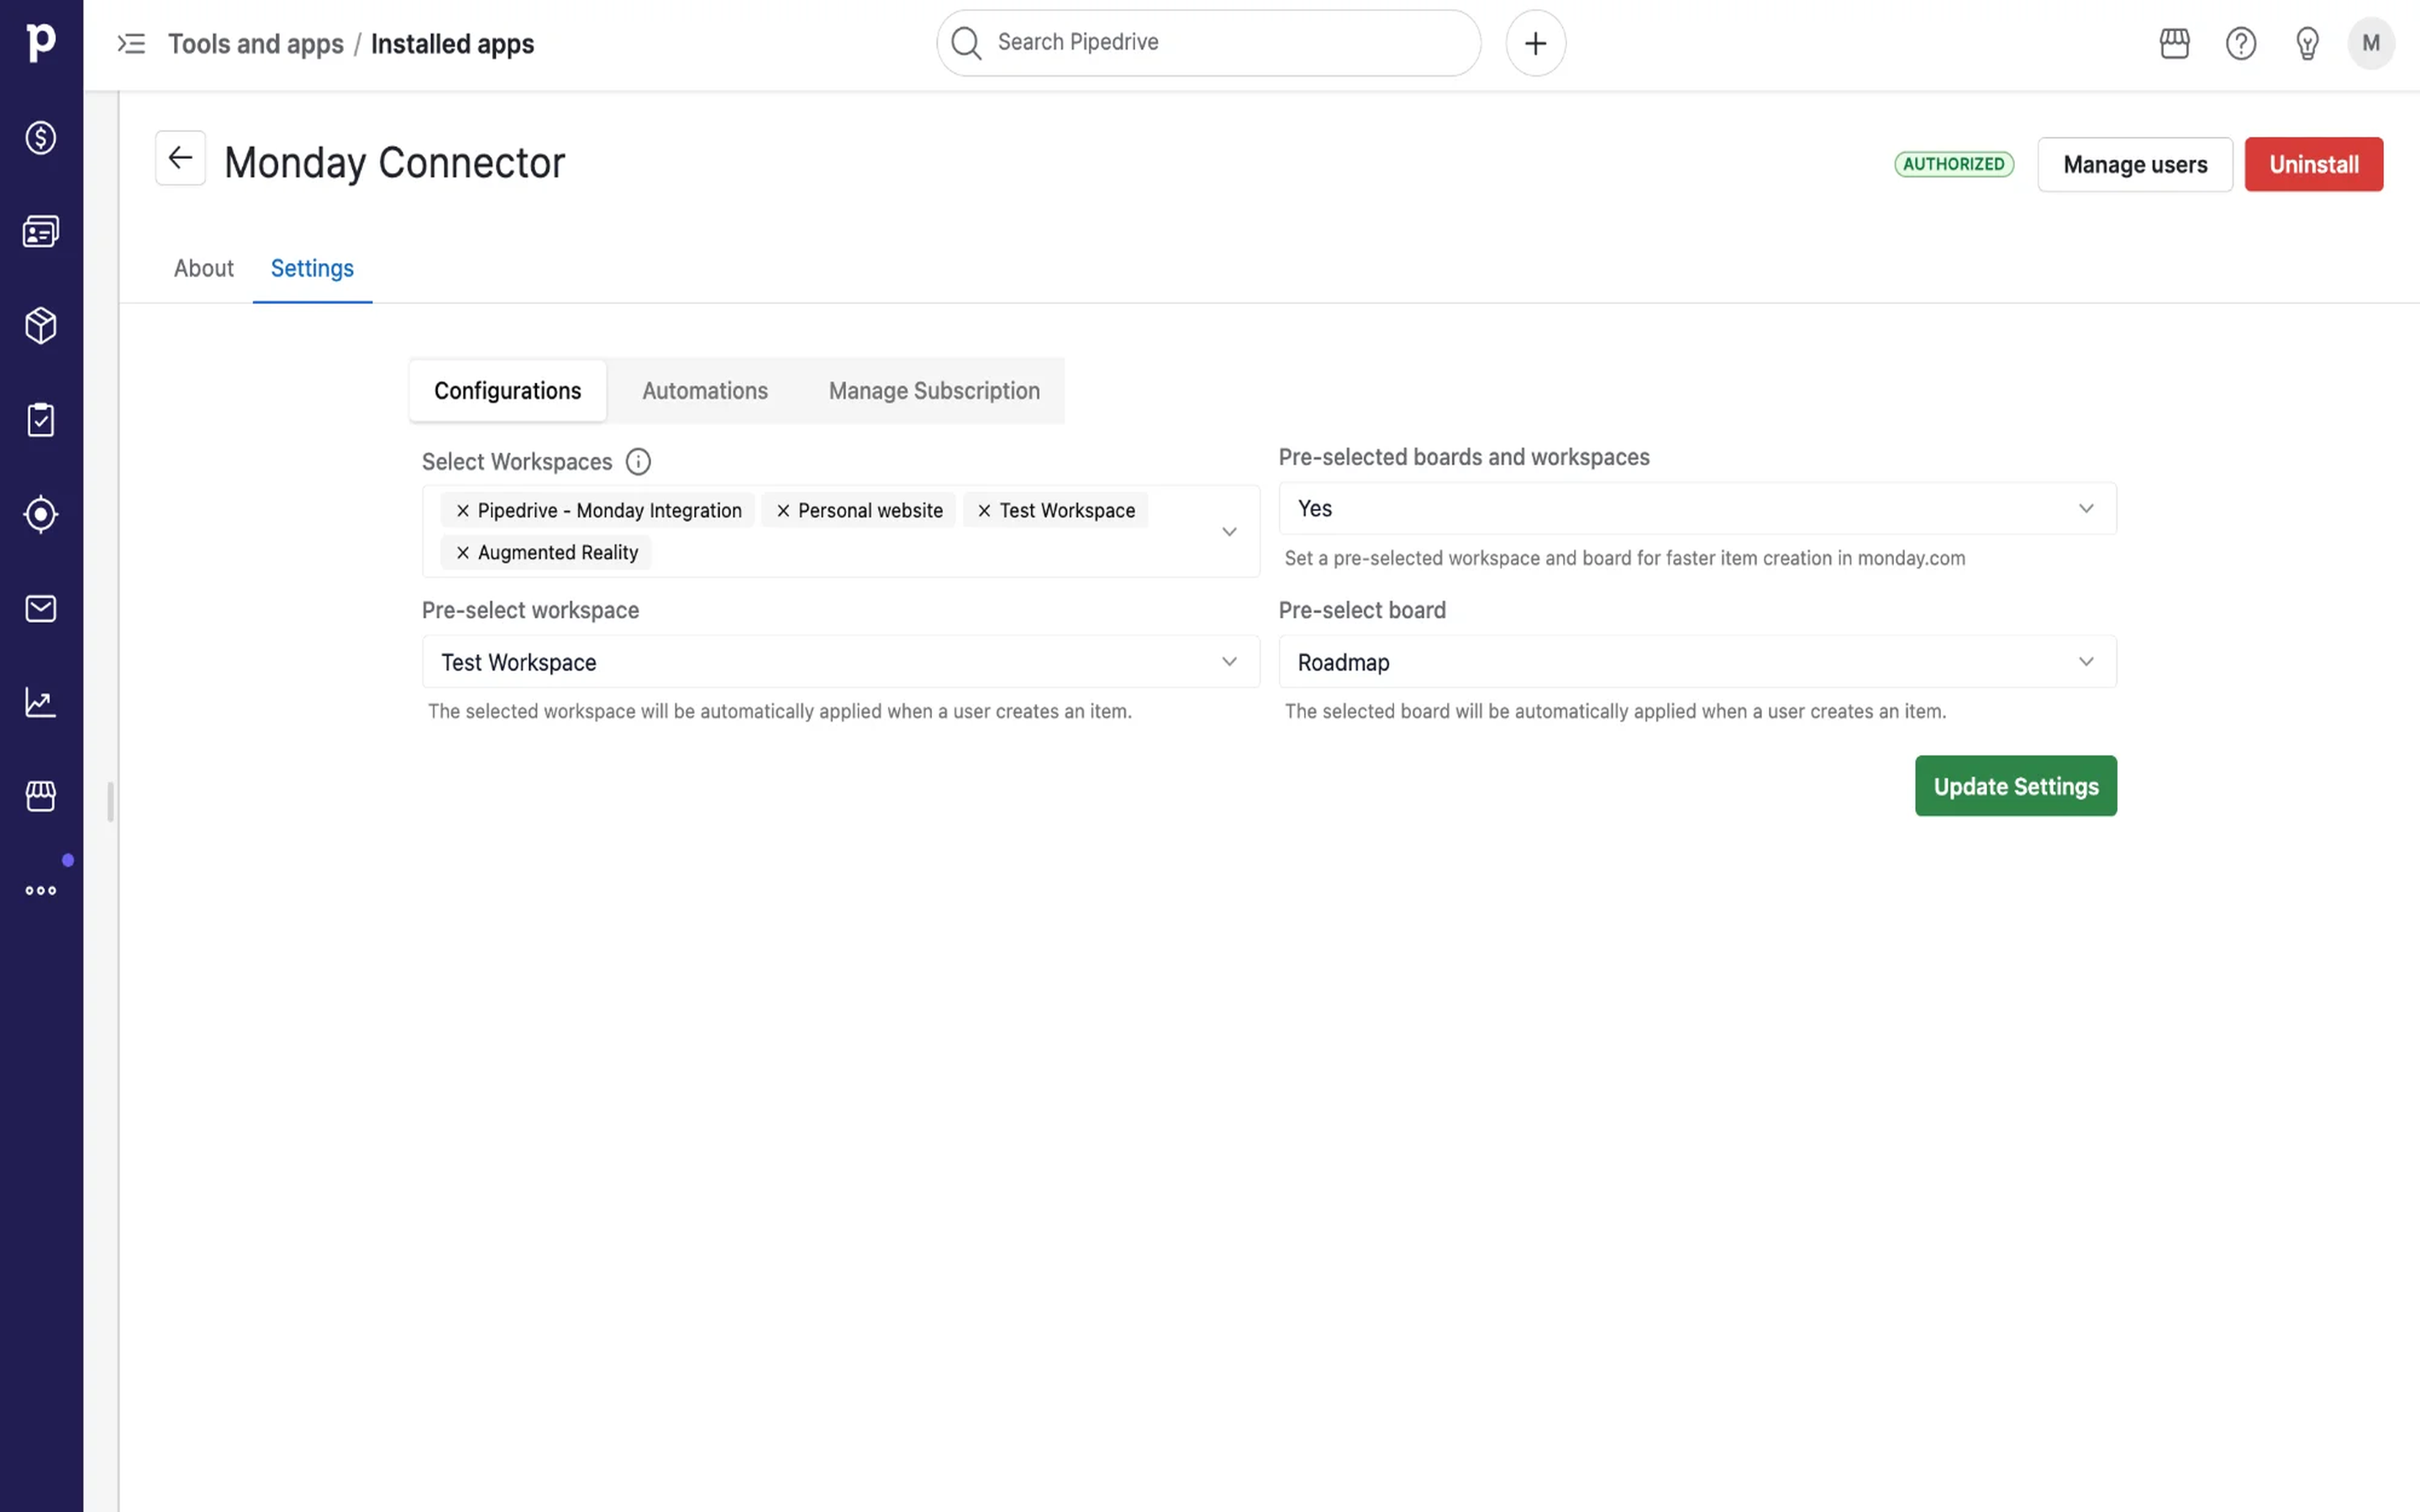Expand the Pre-selected boards and workspaces dropdown
This screenshot has width=2420, height=1512.
(x=1697, y=508)
